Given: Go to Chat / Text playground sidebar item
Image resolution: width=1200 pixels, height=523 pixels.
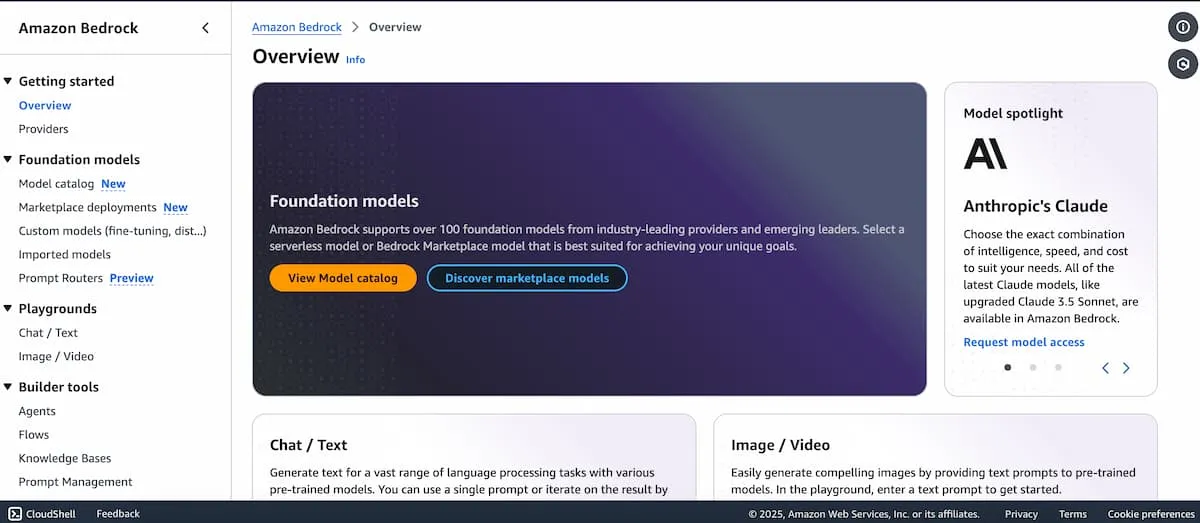Looking at the screenshot, I should [x=48, y=333].
